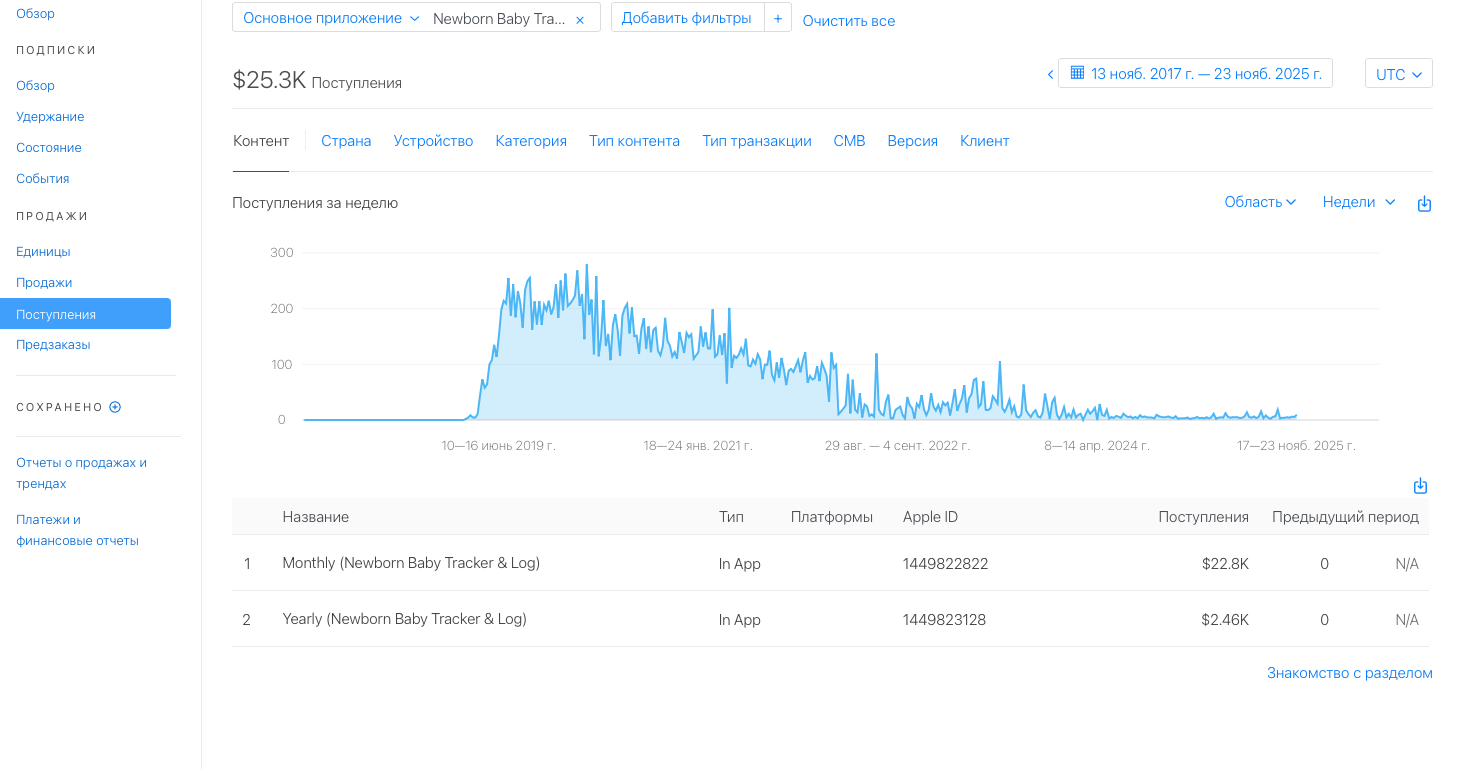Go to the previous date period arrow
Screen dimensions: 1468x769
(x=1050, y=74)
